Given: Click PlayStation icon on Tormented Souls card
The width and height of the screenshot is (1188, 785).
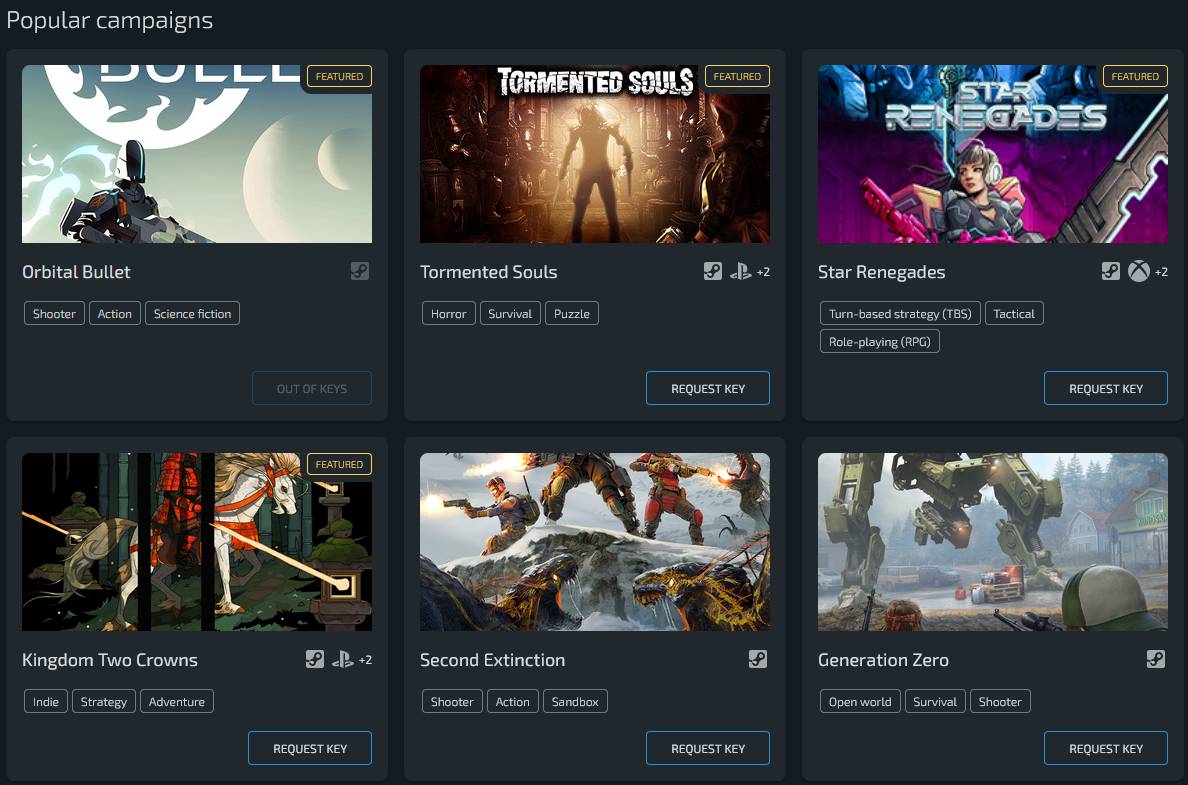Looking at the screenshot, I should click(x=740, y=271).
